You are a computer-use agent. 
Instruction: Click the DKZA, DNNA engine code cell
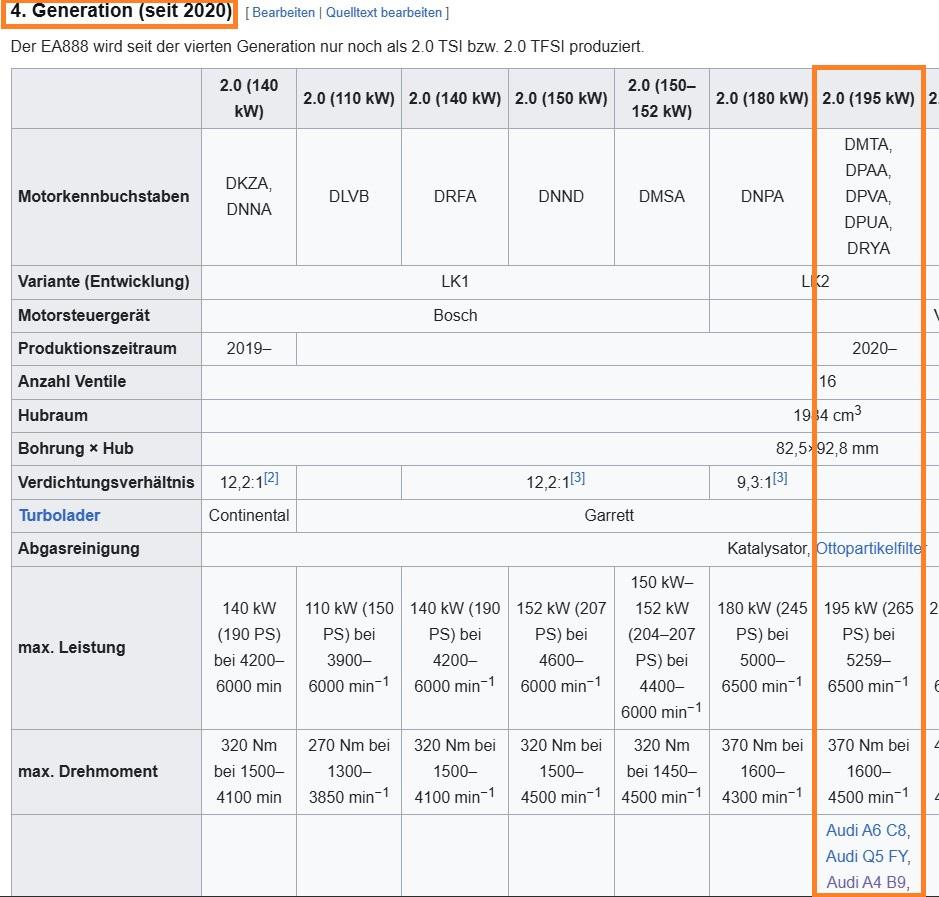(249, 196)
